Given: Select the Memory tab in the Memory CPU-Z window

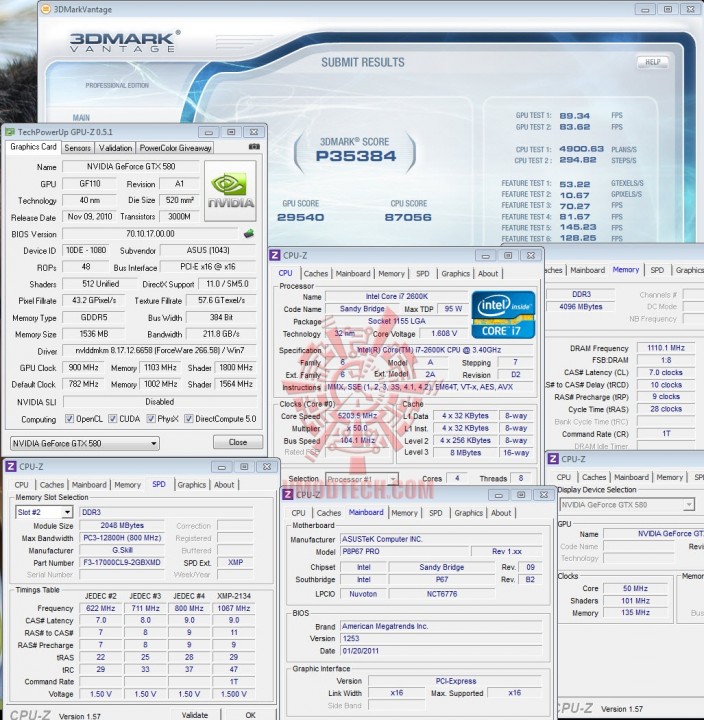Looking at the screenshot, I should pyautogui.click(x=625, y=270).
